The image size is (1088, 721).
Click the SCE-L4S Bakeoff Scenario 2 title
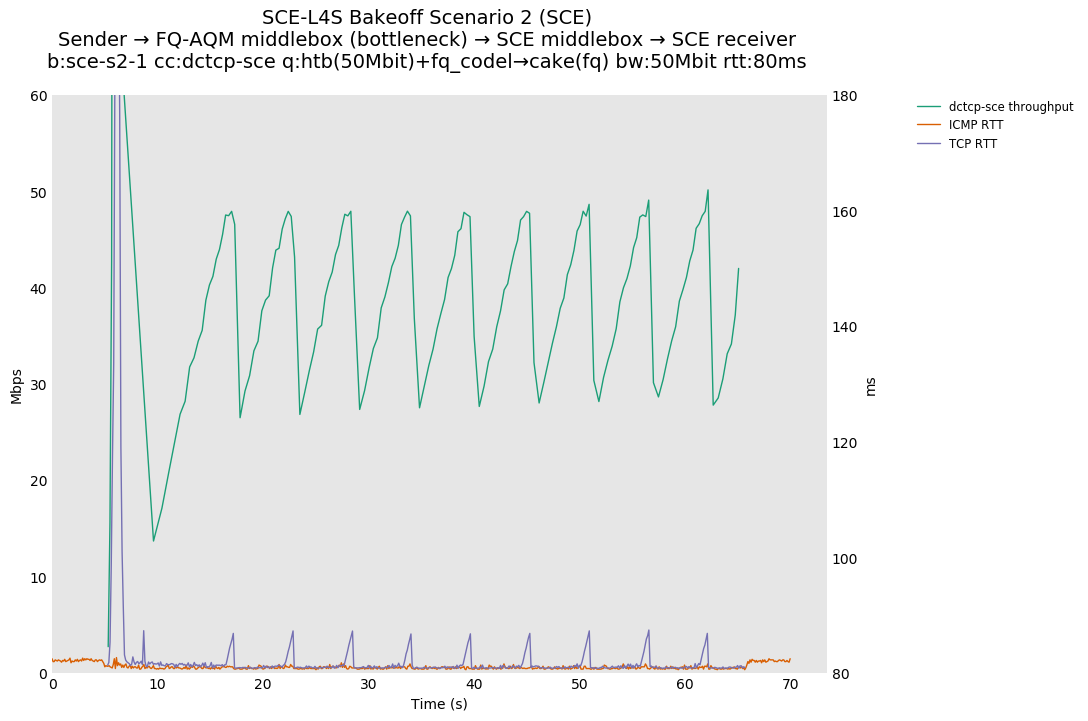(x=427, y=18)
